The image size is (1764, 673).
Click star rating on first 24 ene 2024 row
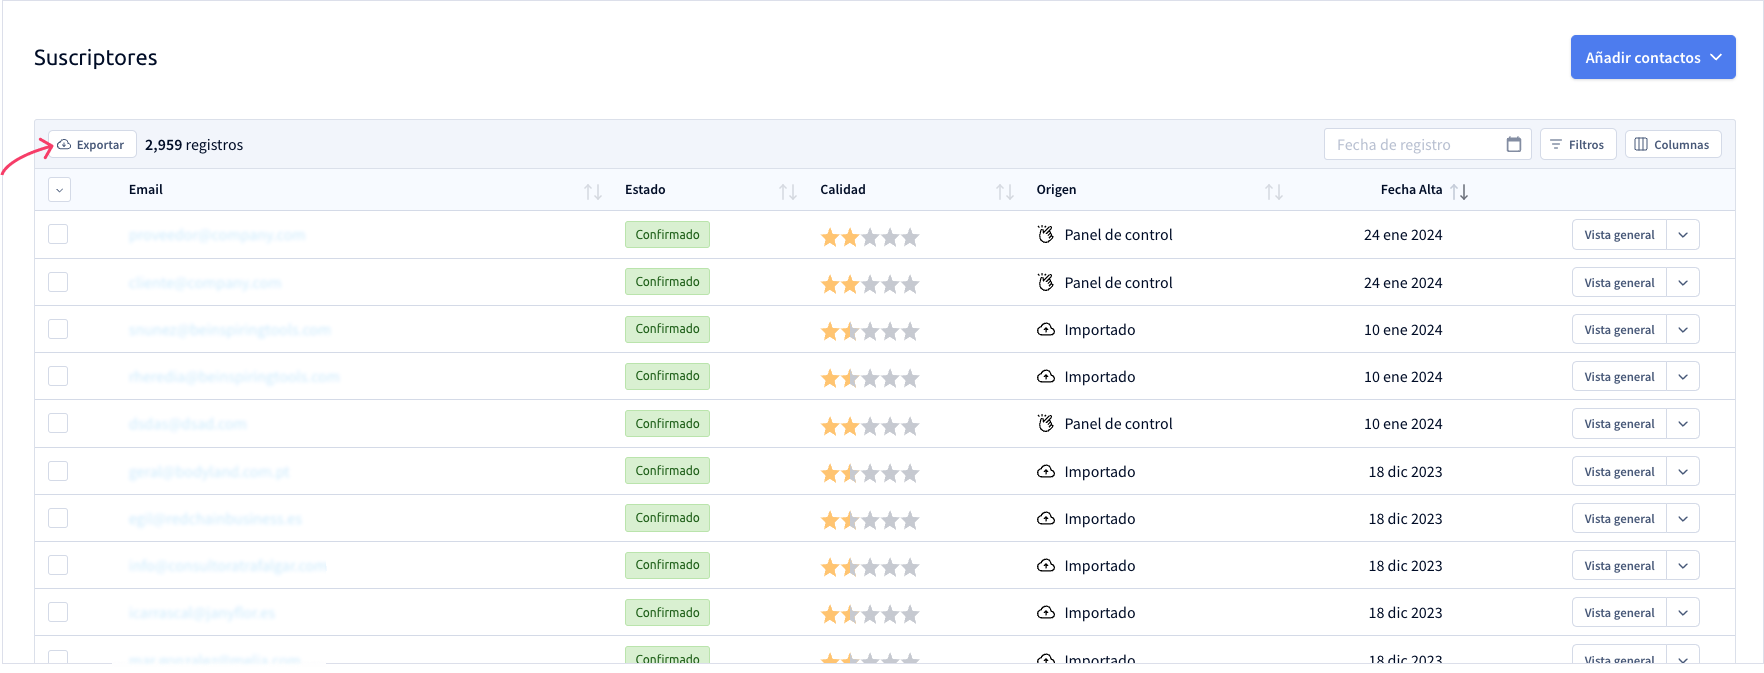pyautogui.click(x=870, y=237)
